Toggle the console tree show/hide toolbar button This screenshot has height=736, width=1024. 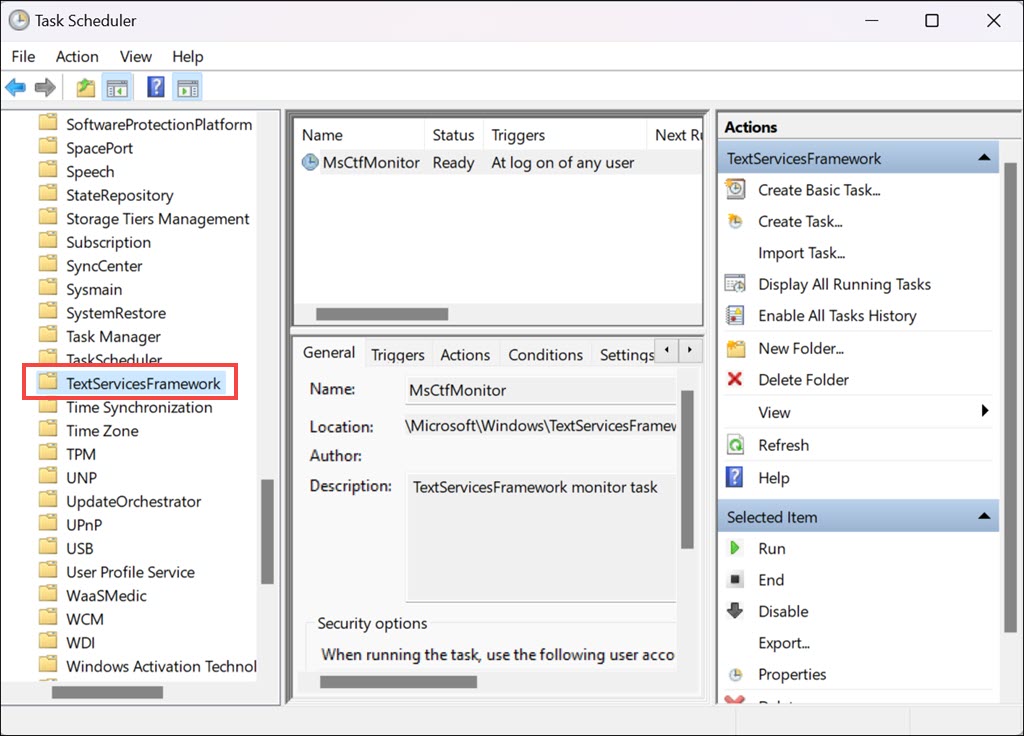click(x=116, y=87)
